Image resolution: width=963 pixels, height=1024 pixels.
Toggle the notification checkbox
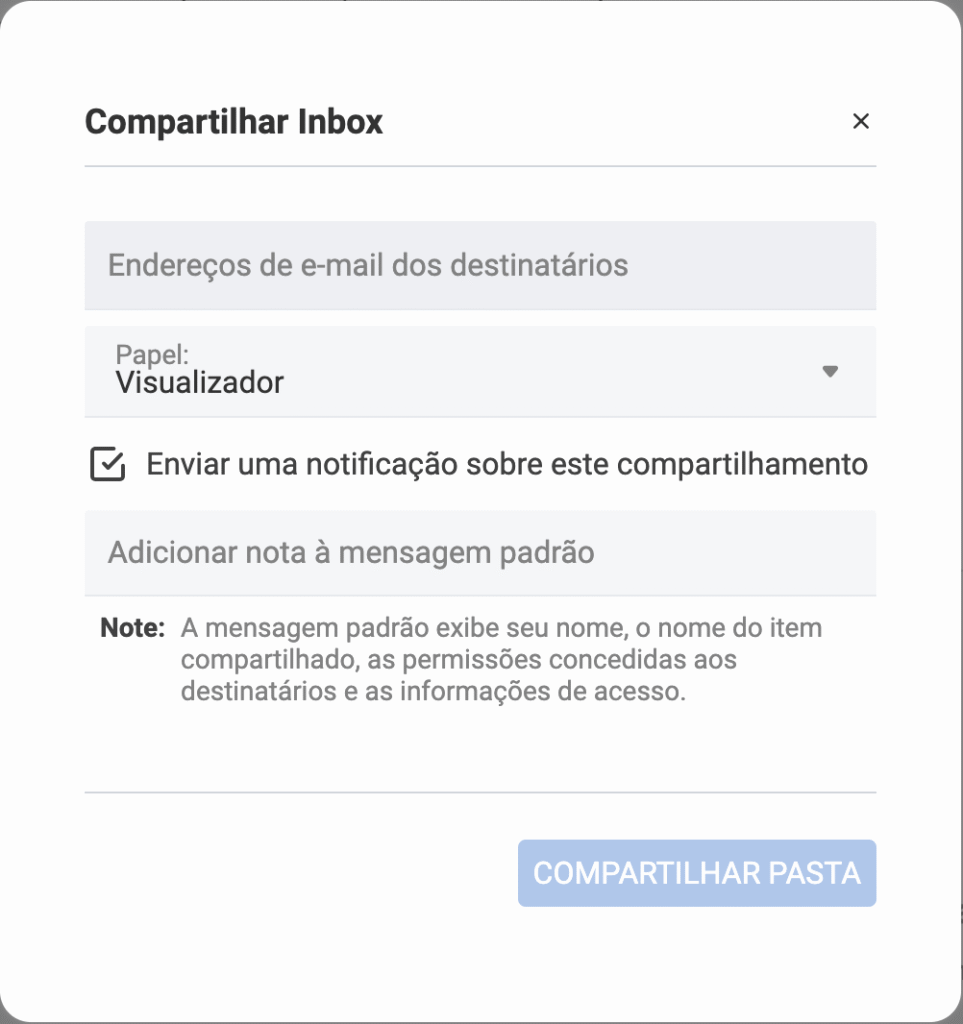108,465
